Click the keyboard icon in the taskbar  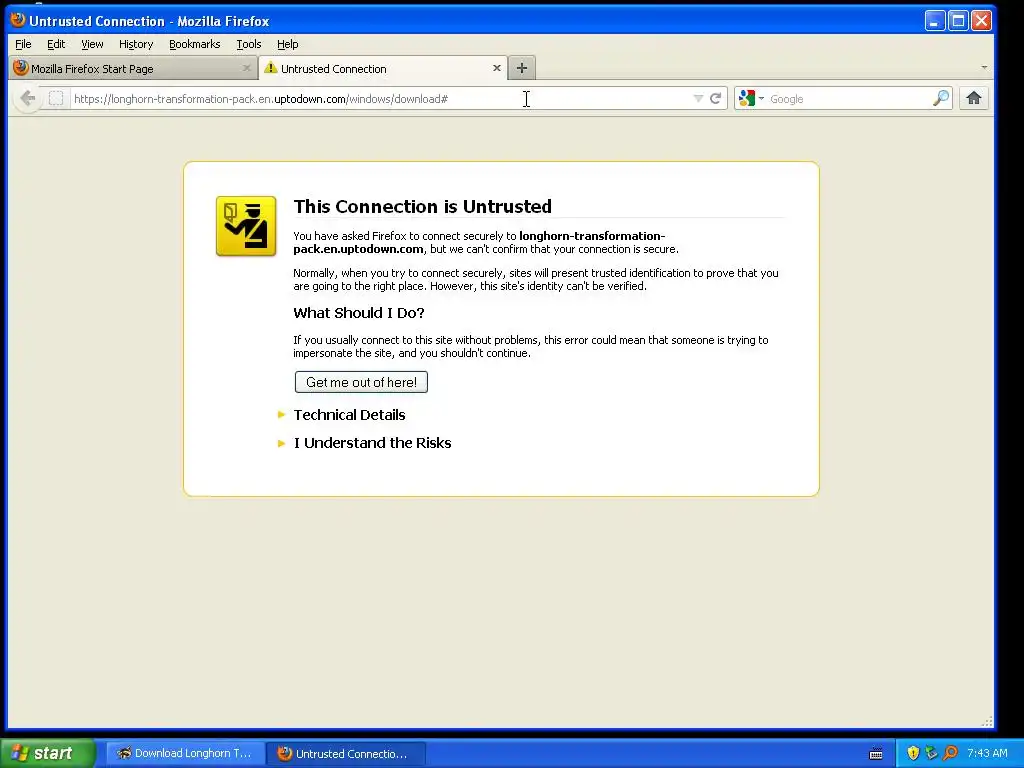[876, 754]
